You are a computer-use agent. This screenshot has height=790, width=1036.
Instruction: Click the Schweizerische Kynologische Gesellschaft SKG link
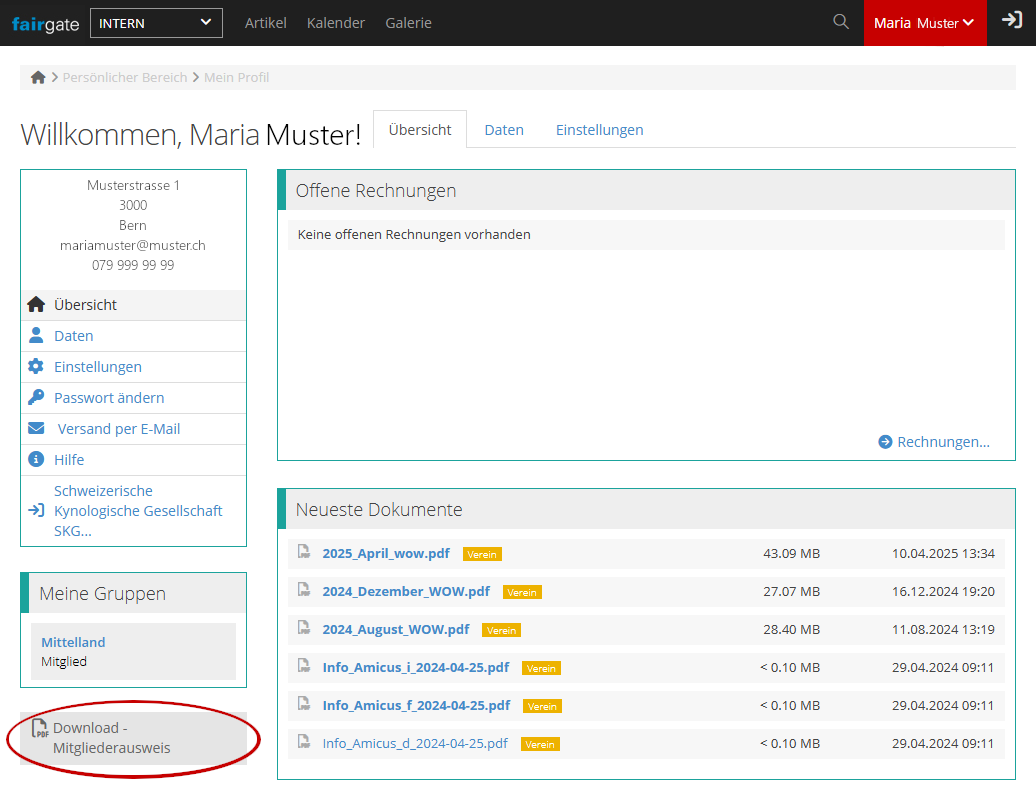click(x=138, y=511)
